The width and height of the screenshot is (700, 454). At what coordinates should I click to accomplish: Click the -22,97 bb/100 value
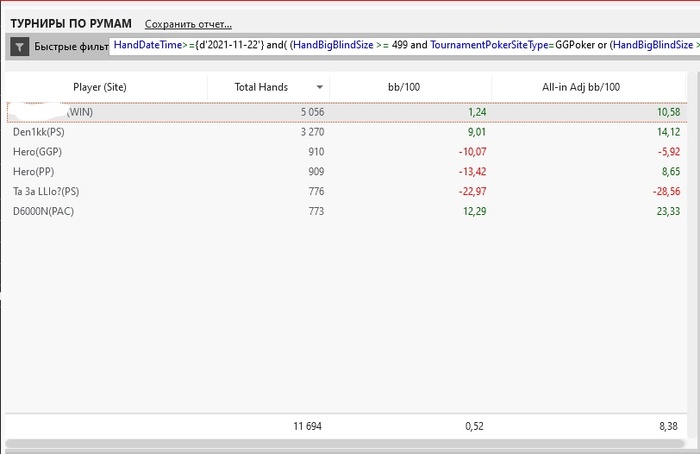click(472, 192)
